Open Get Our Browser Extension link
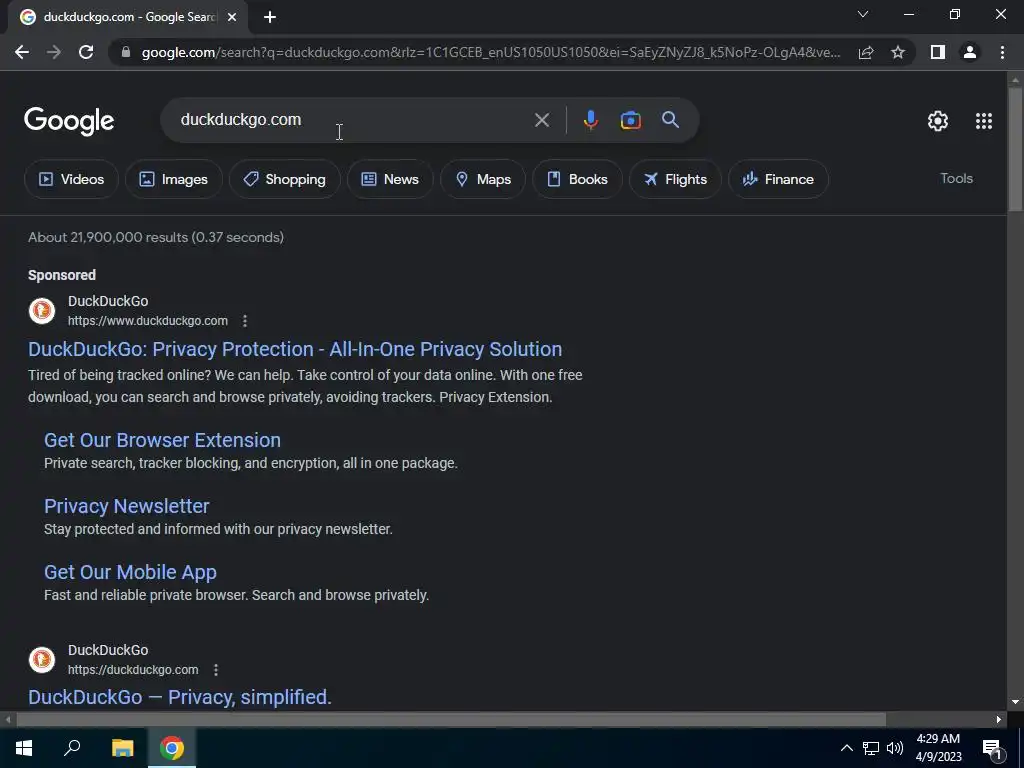1024x768 pixels. click(162, 440)
